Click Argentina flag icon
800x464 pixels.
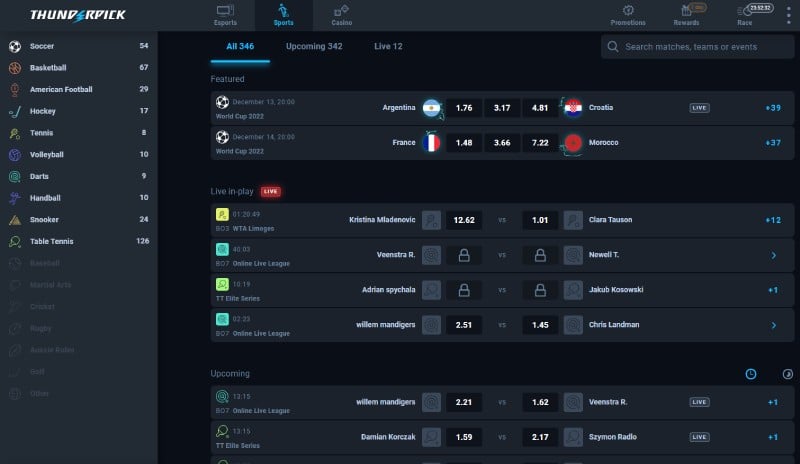(x=431, y=108)
